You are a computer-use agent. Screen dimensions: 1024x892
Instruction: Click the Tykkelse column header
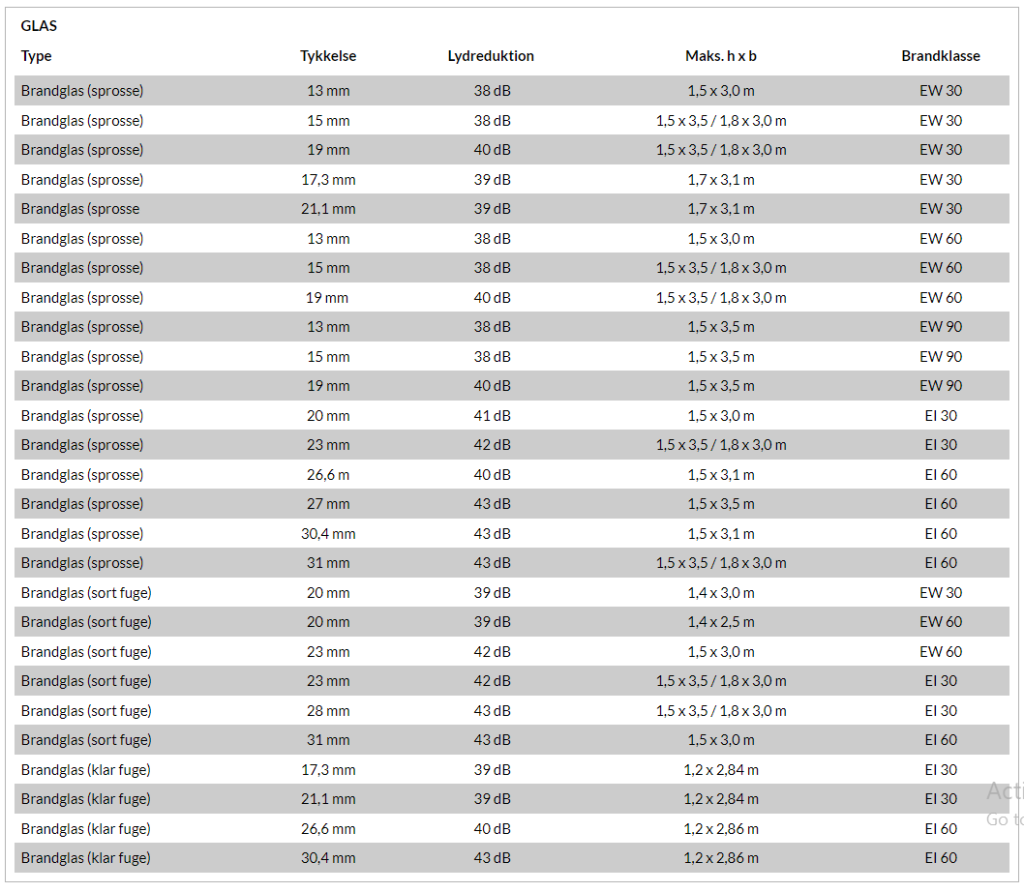pos(328,56)
